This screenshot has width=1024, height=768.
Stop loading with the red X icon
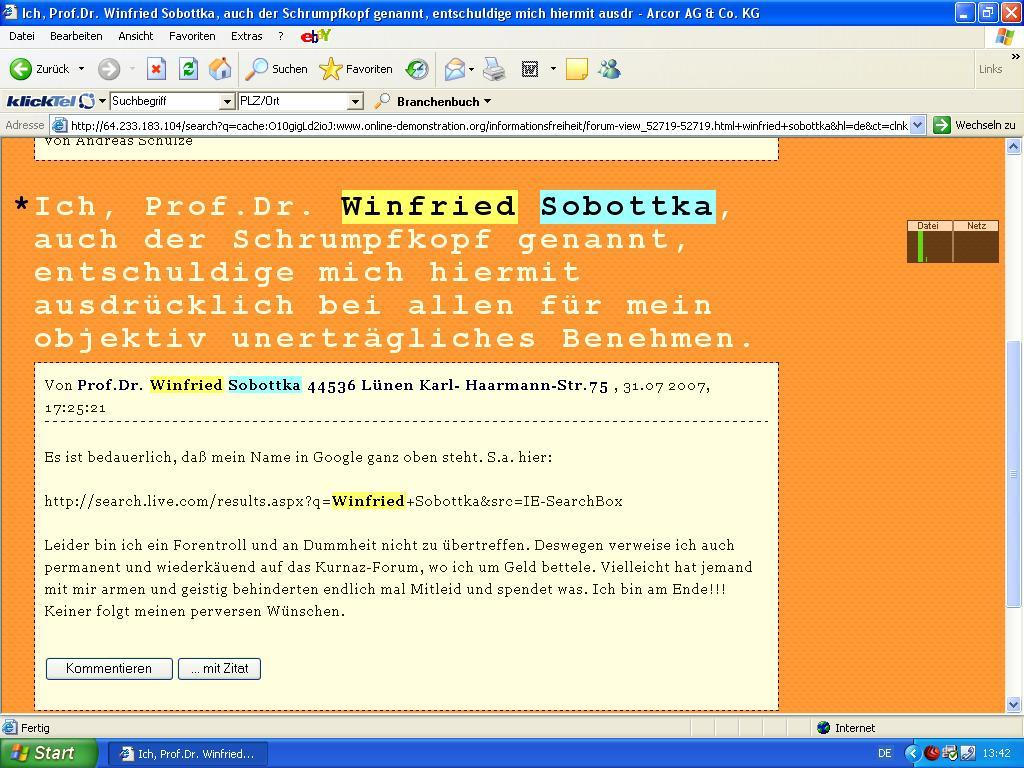[156, 69]
